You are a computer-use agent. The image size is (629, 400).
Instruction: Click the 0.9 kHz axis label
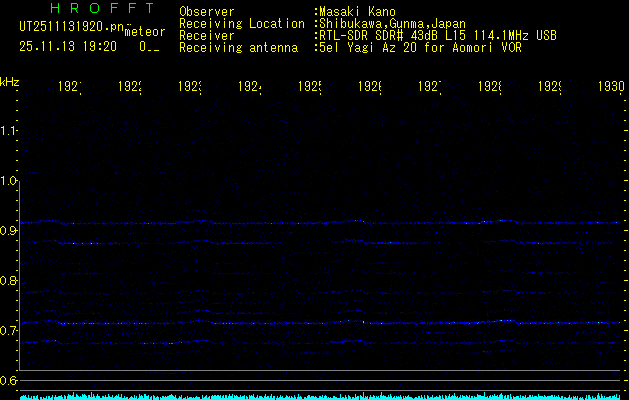pos(10,231)
